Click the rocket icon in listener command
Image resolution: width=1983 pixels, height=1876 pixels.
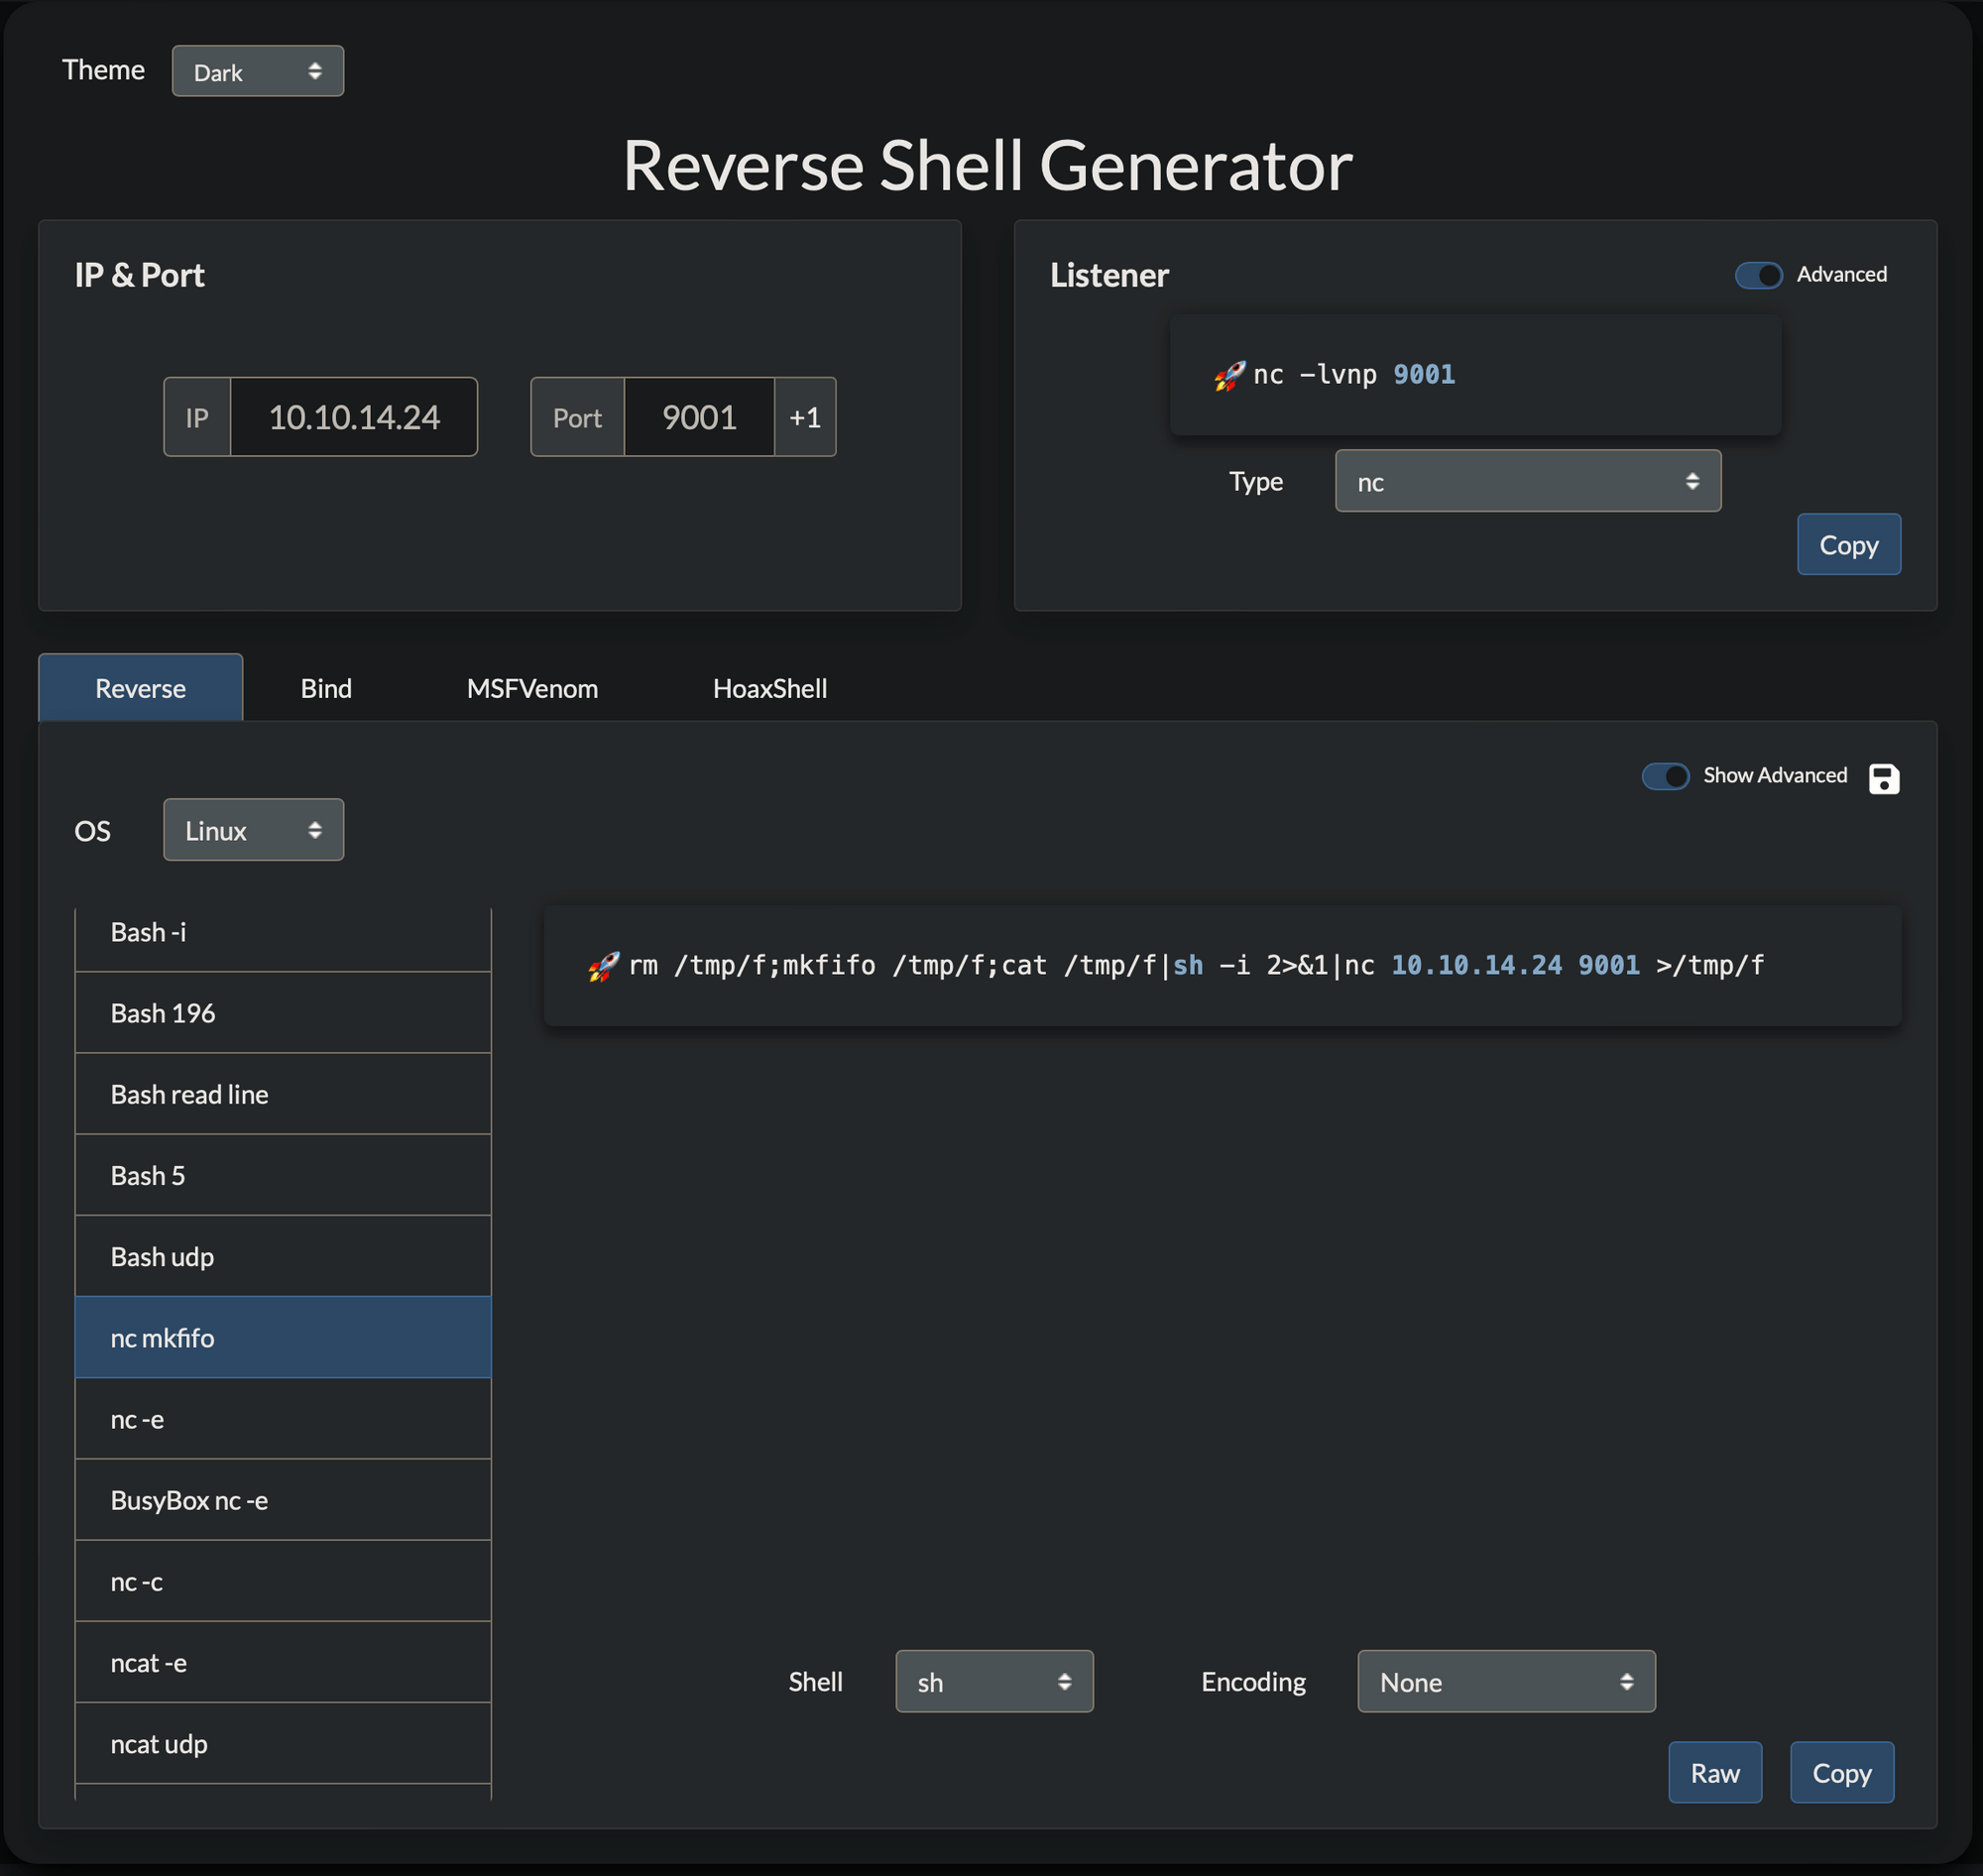click(1229, 375)
